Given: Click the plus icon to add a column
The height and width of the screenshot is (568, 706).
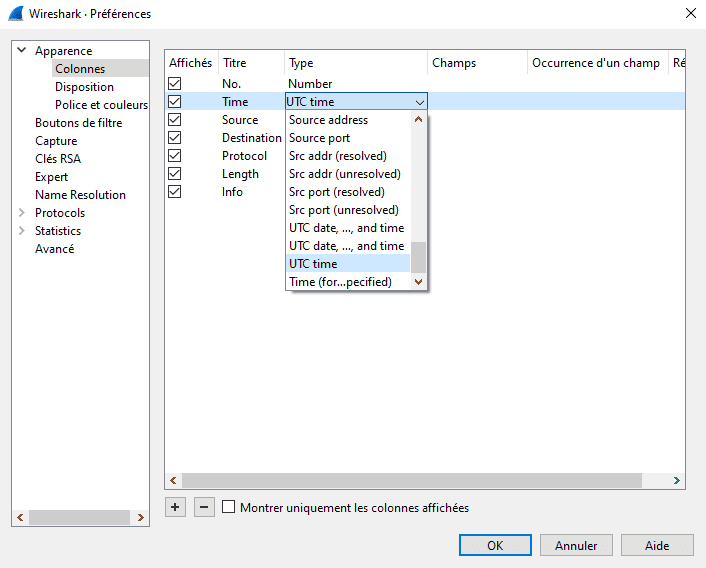Looking at the screenshot, I should tap(175, 507).
